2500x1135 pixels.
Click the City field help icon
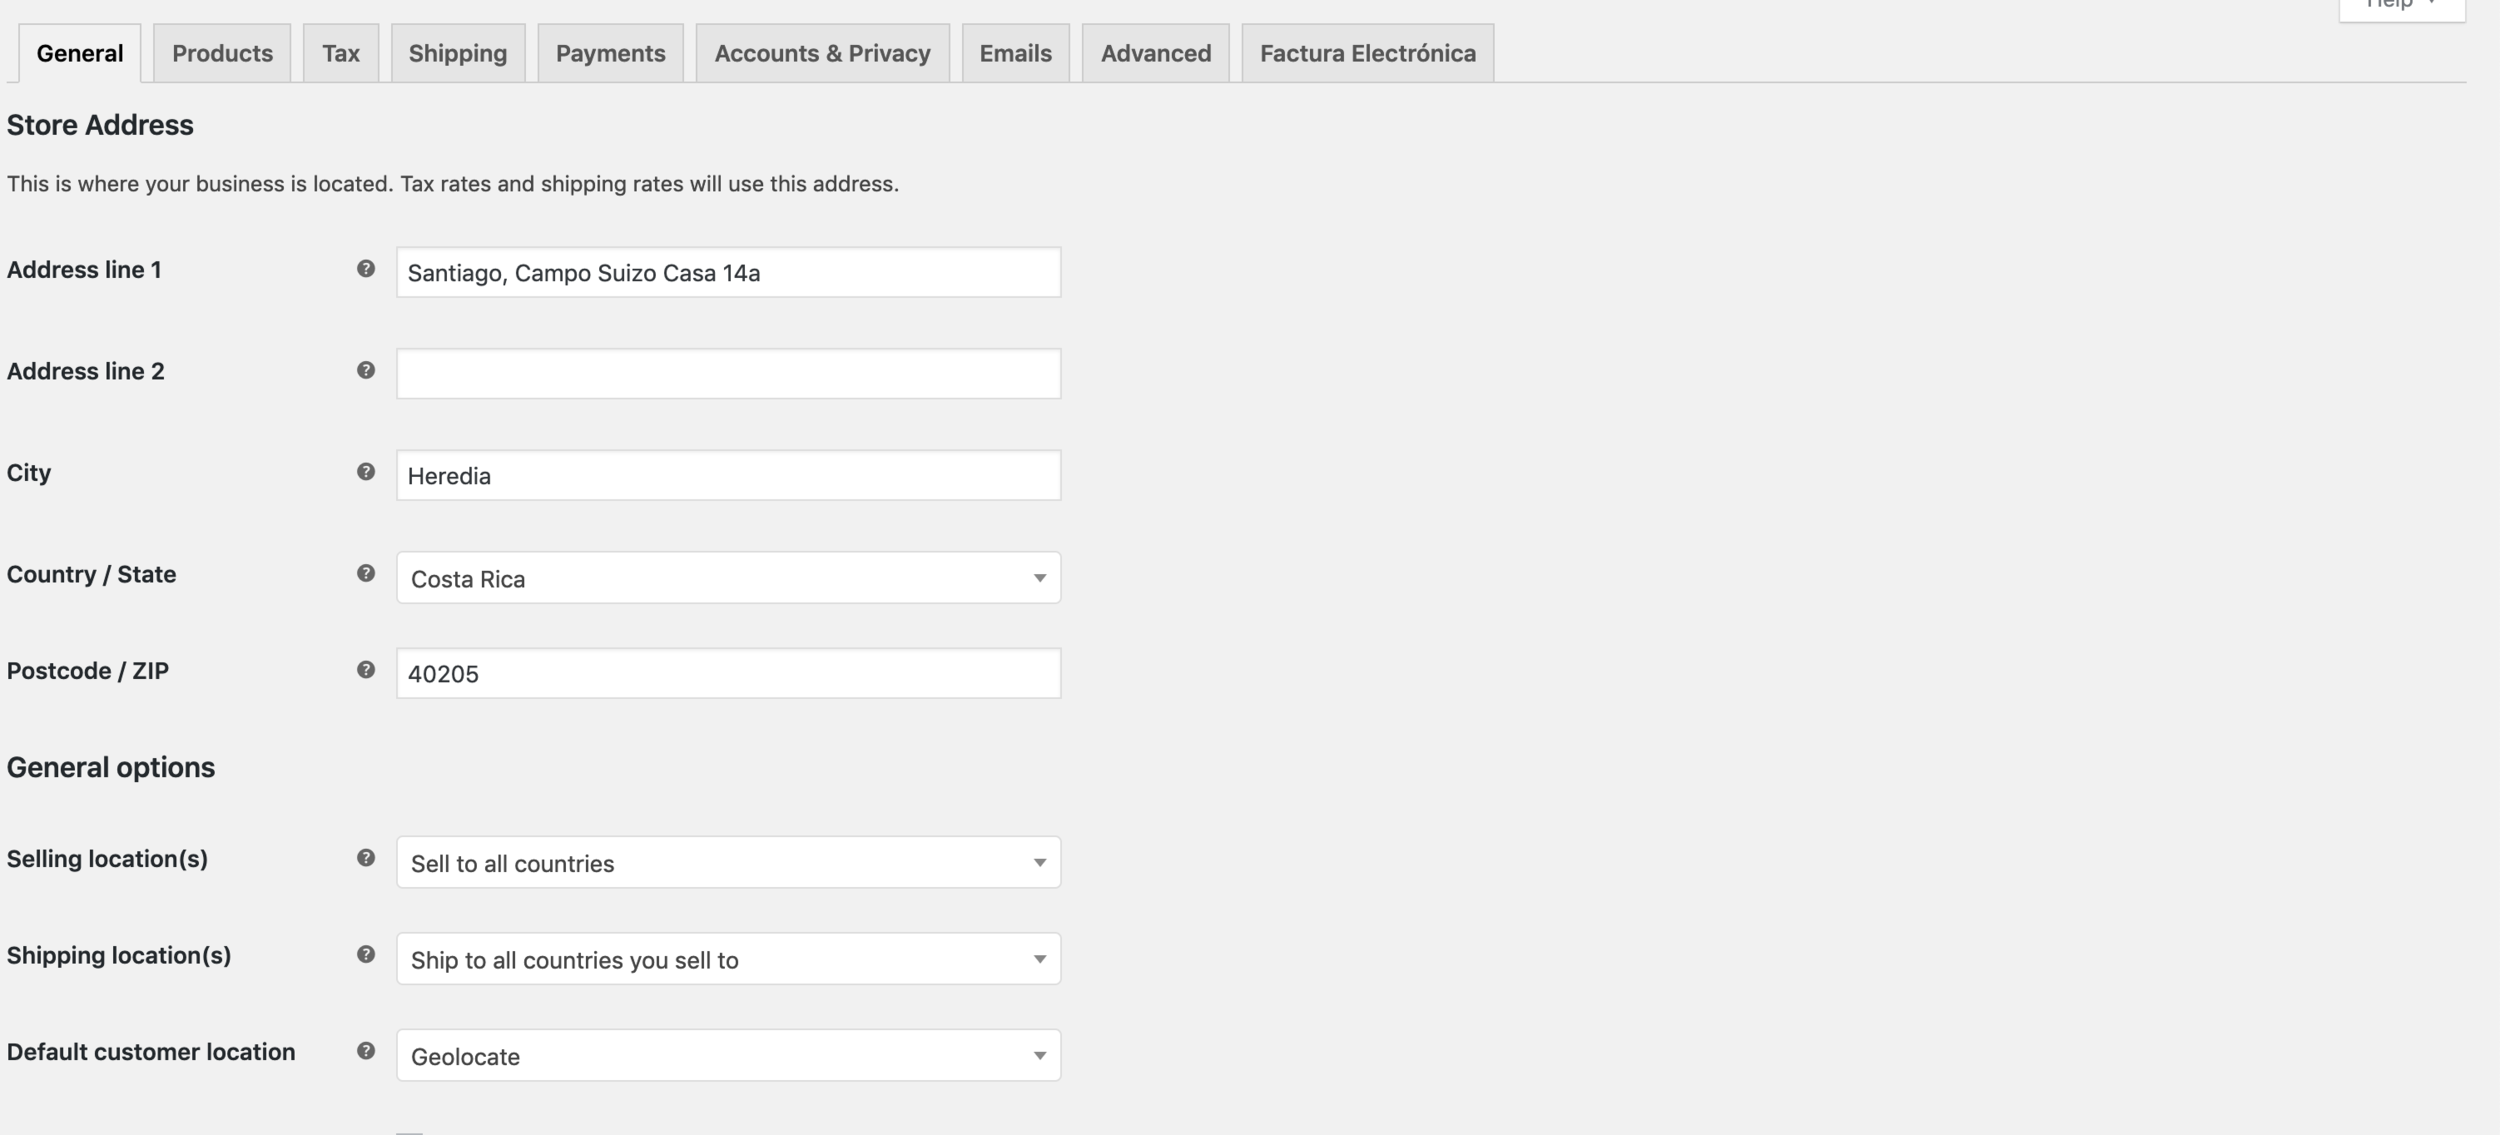366,472
